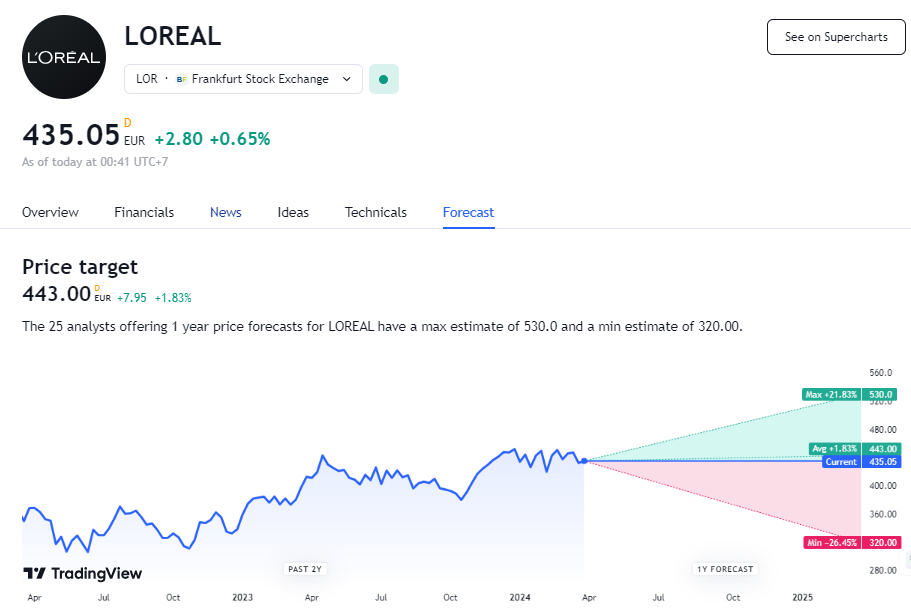Click the TradingView logo on chart
This screenshot has height=616, width=911.
(83, 574)
